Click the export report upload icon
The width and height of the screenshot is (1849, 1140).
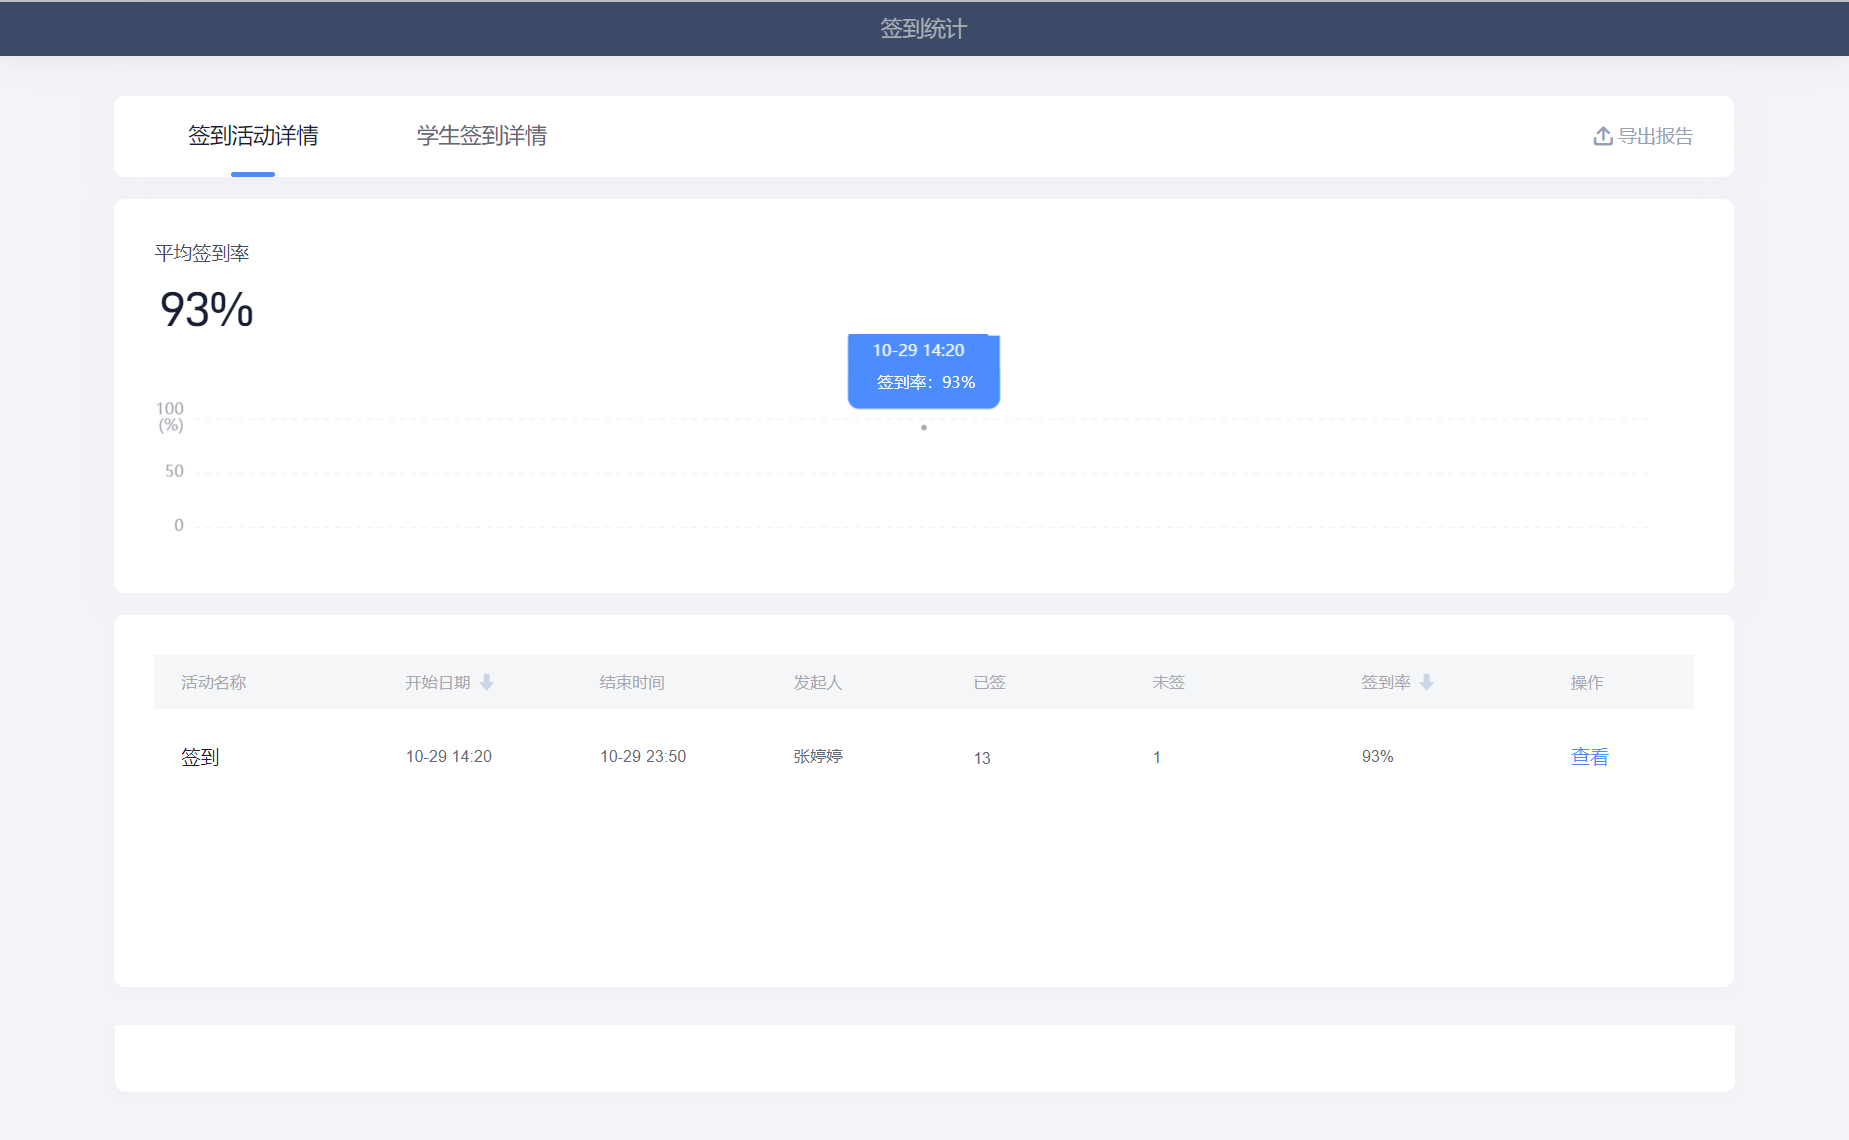click(x=1602, y=136)
